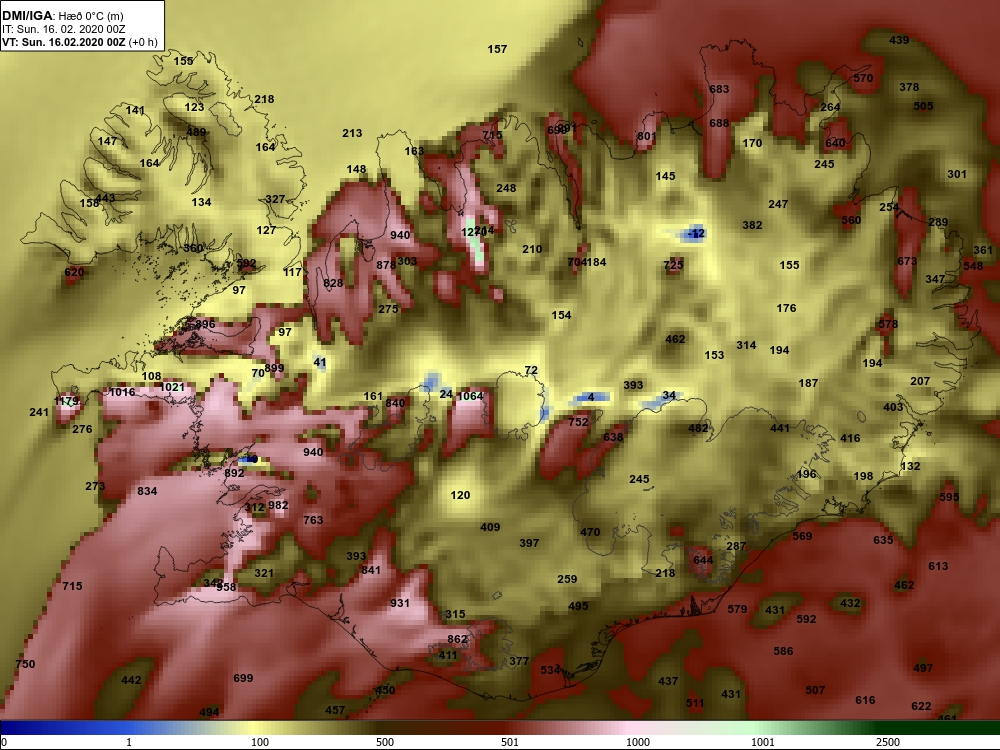
Task: Click the map value "301"
Action: (957, 174)
